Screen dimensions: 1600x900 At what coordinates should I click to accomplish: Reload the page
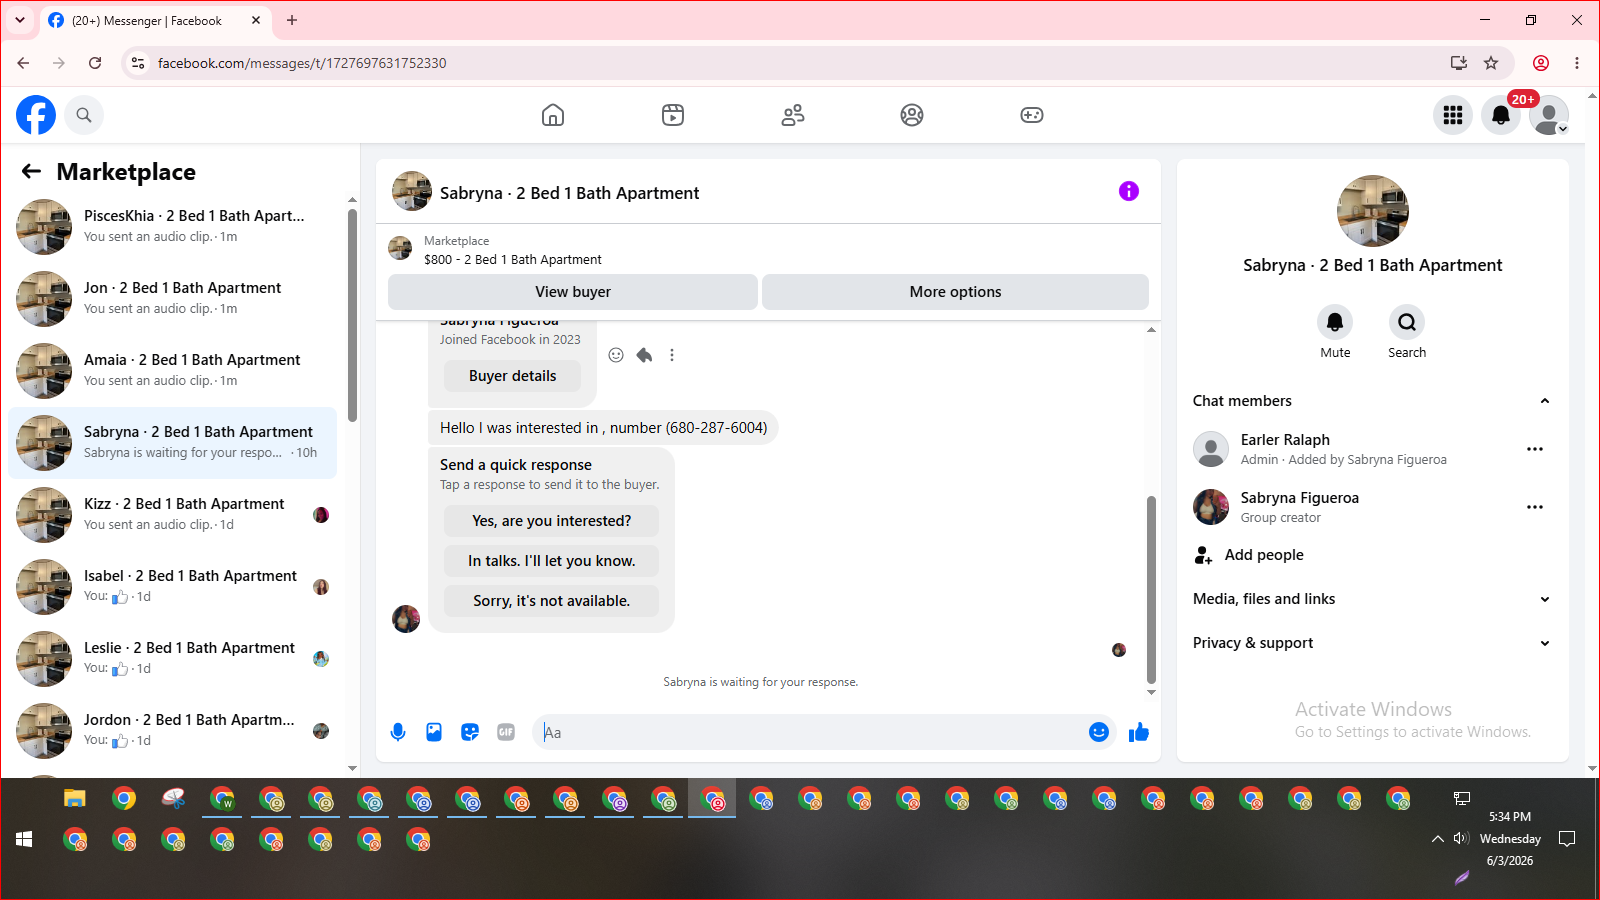(95, 63)
